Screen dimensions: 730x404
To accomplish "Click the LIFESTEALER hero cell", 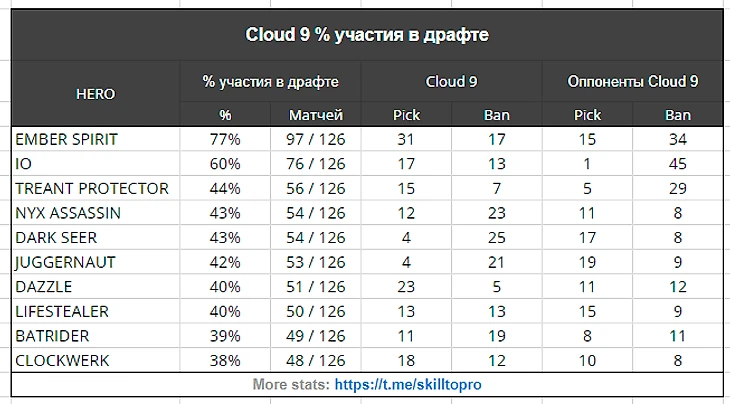I will 62,311.
